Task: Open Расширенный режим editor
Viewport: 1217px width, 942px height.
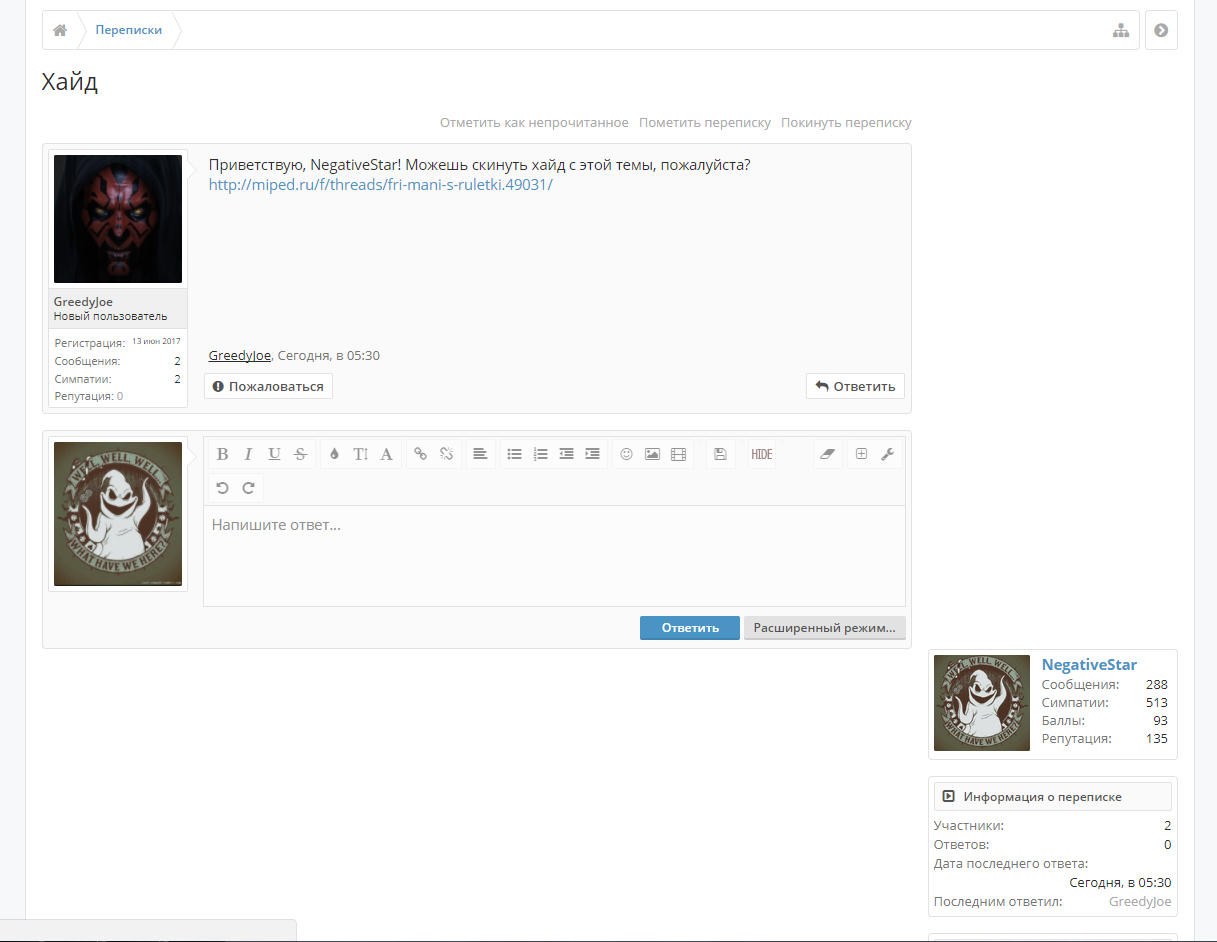Action: [x=825, y=628]
